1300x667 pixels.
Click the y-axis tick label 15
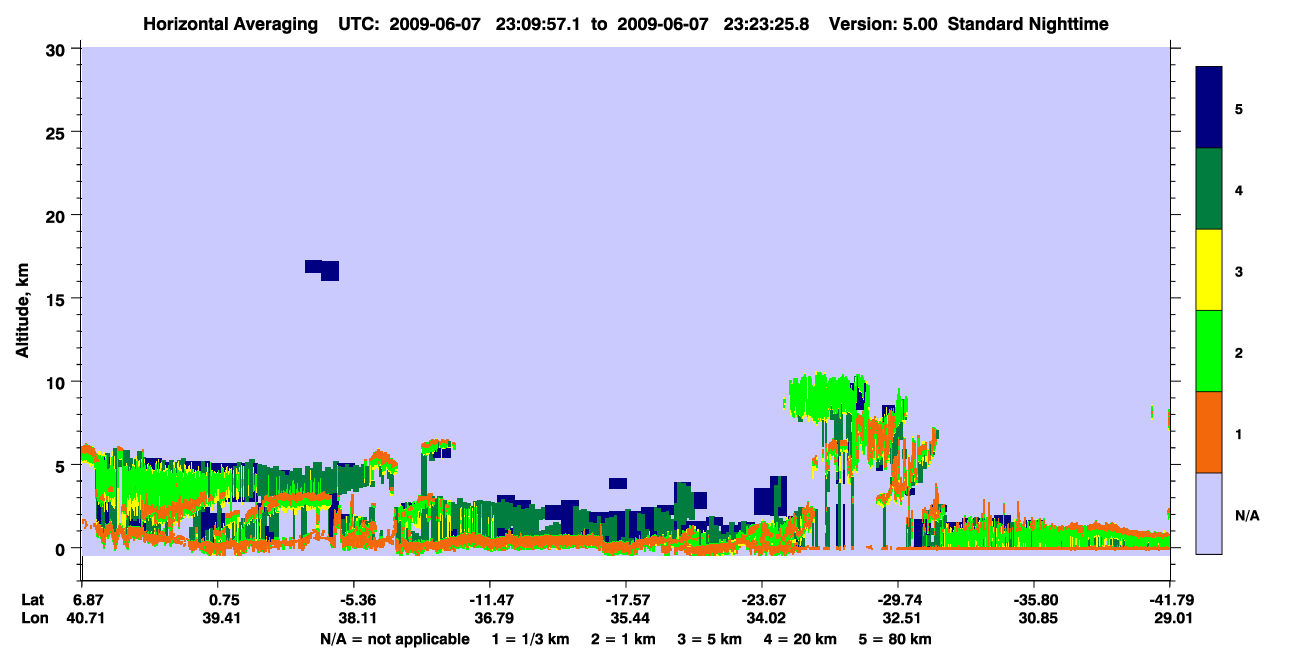[57, 299]
